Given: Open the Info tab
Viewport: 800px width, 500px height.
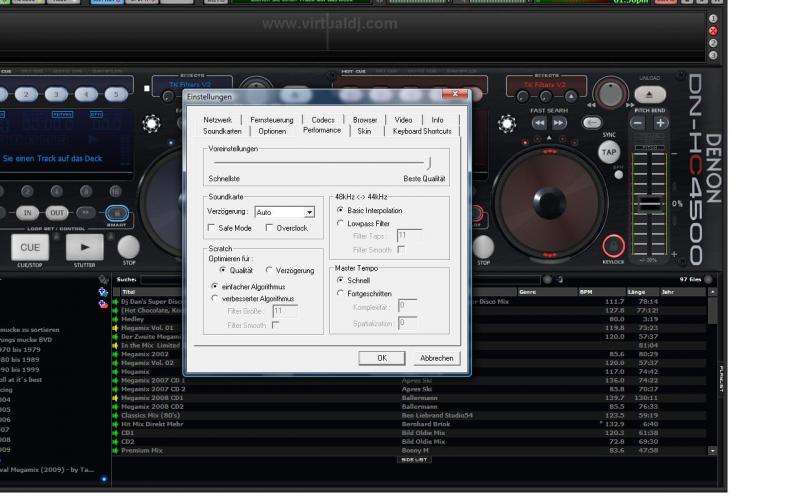Looking at the screenshot, I should point(437,120).
